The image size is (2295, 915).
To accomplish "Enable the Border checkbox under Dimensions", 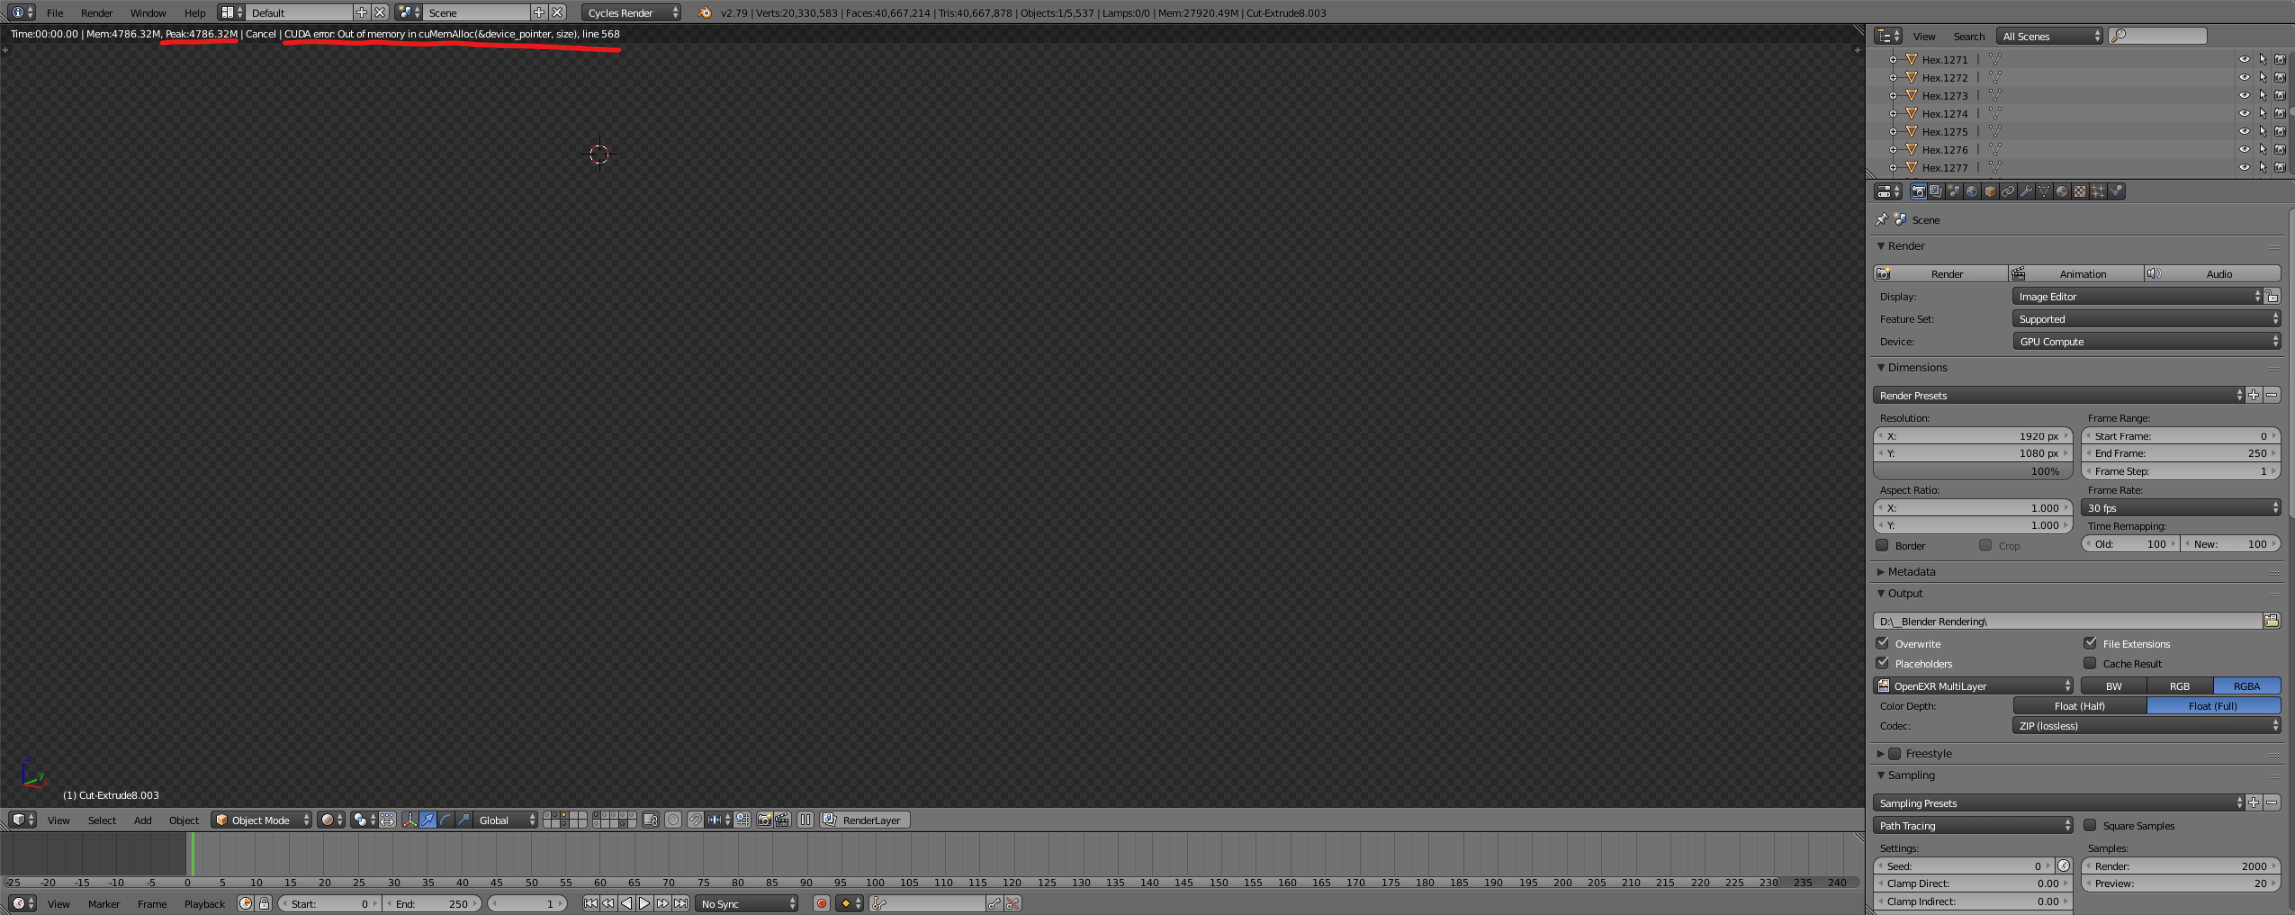I will pyautogui.click(x=1883, y=545).
